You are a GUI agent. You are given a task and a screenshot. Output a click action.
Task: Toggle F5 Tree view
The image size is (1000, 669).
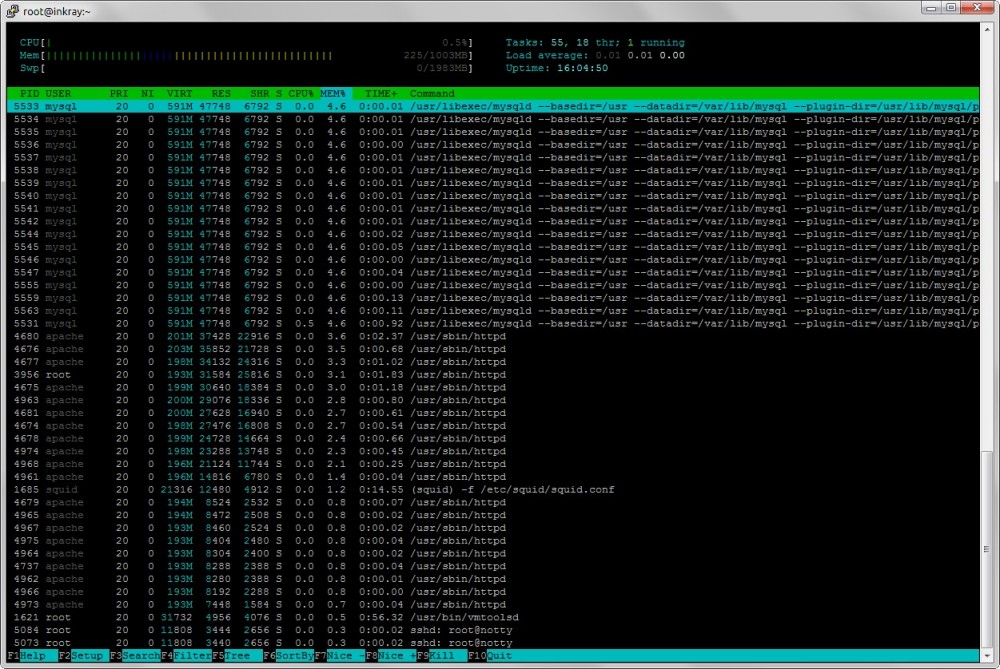(x=234, y=656)
